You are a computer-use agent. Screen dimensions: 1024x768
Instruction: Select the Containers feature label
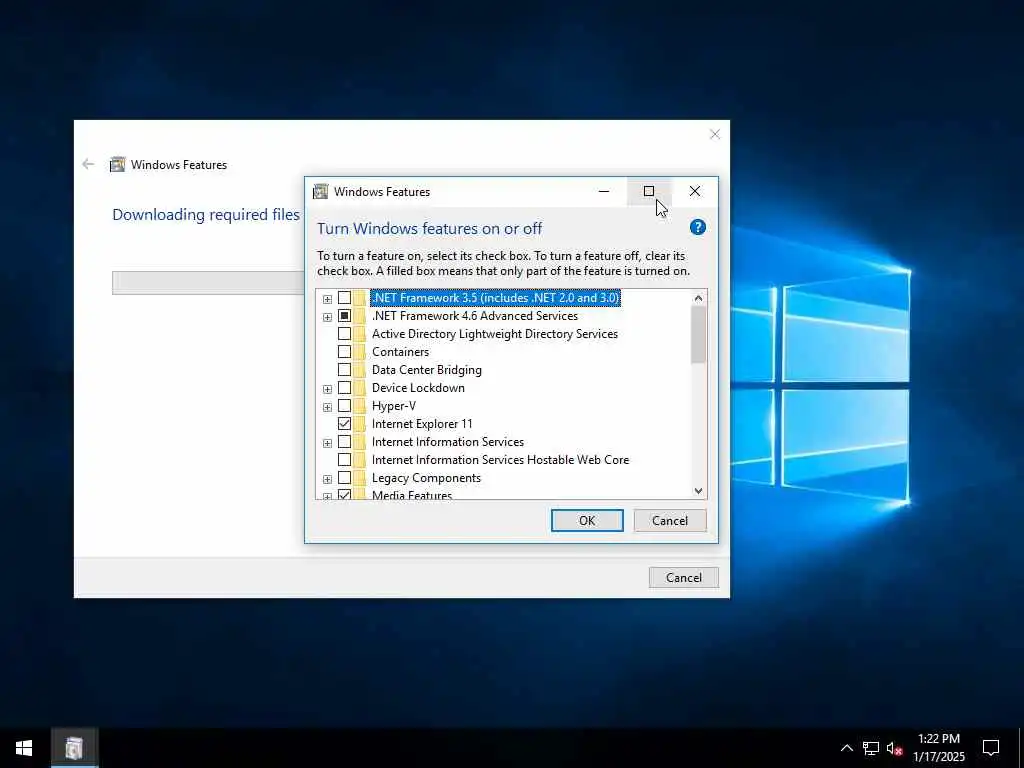[x=400, y=352]
